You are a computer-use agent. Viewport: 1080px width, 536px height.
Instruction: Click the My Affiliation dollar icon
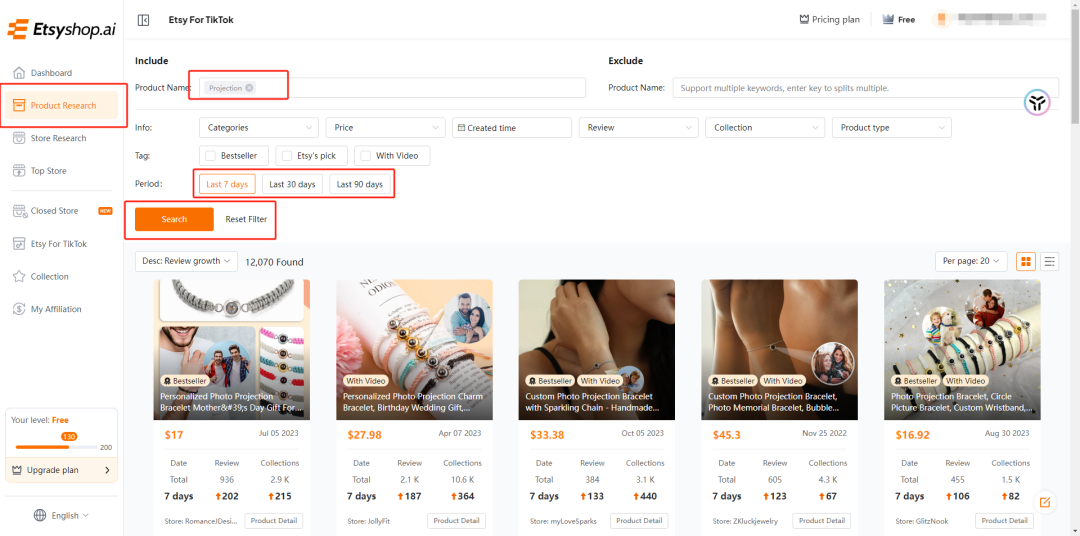tap(19, 309)
